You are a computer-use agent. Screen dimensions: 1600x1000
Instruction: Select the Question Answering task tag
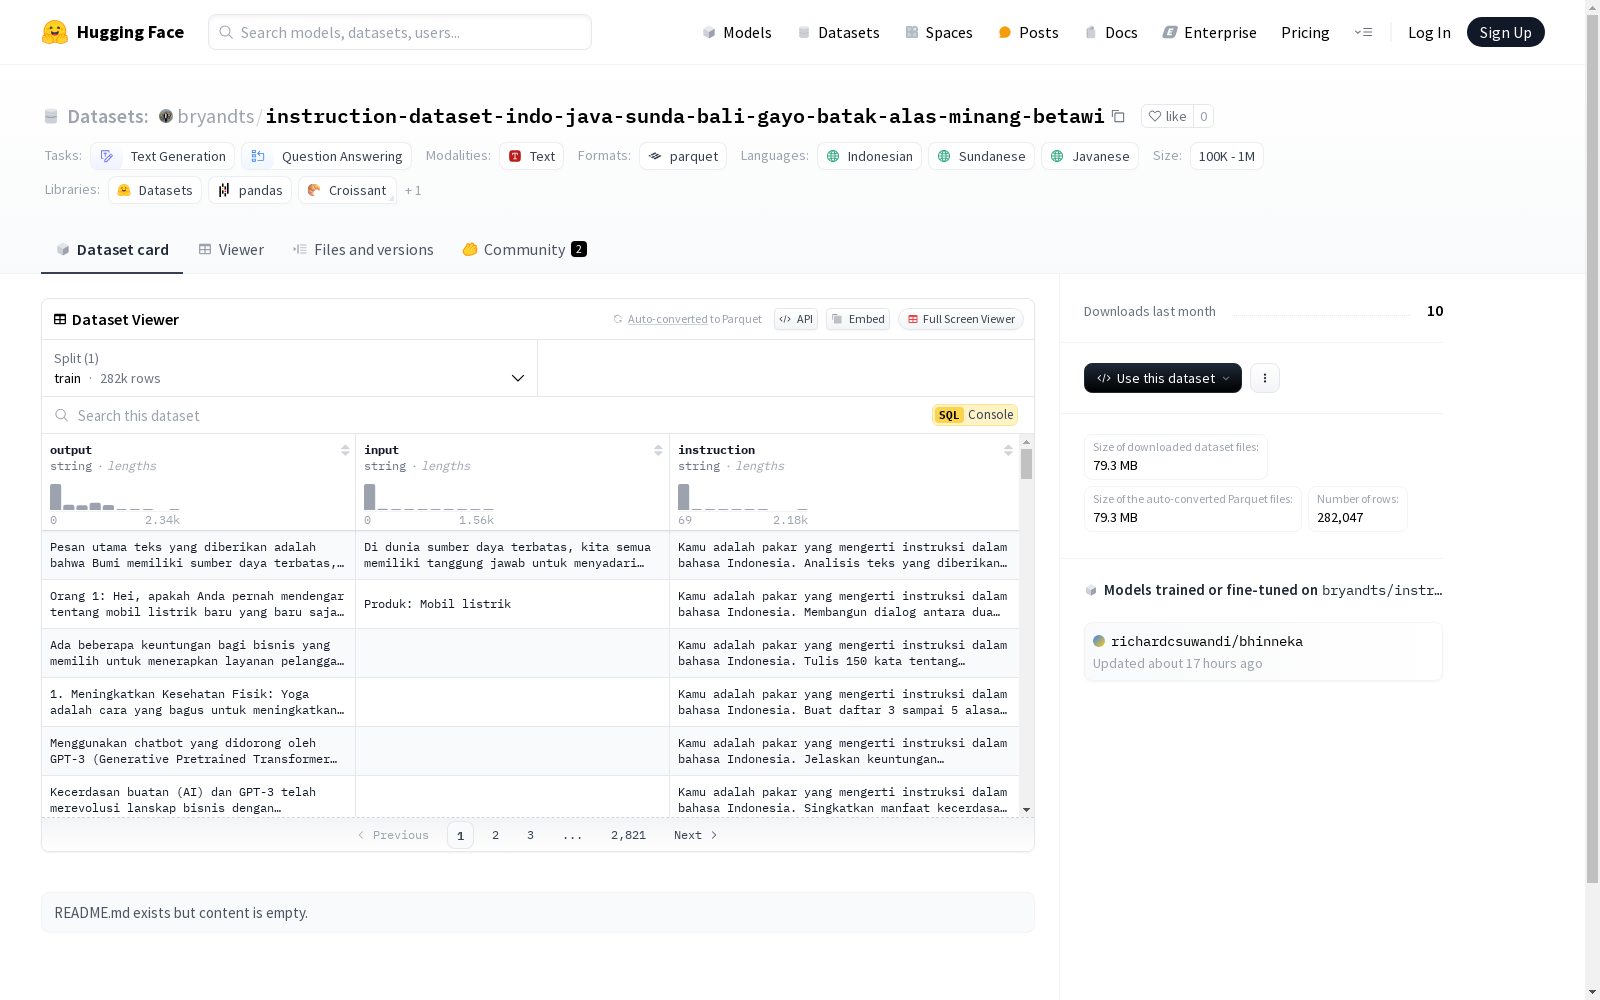[327, 156]
